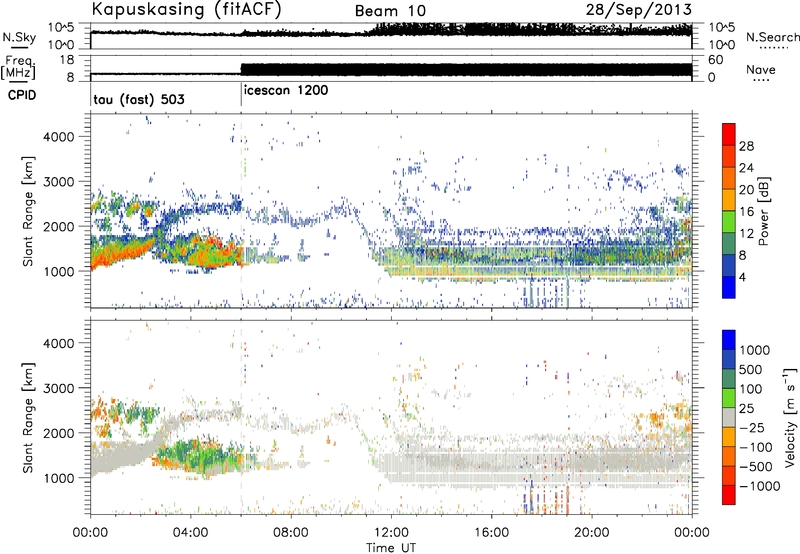800x554 pixels.
Task: Click the gray band of velocity colorbar
Action: [729, 418]
